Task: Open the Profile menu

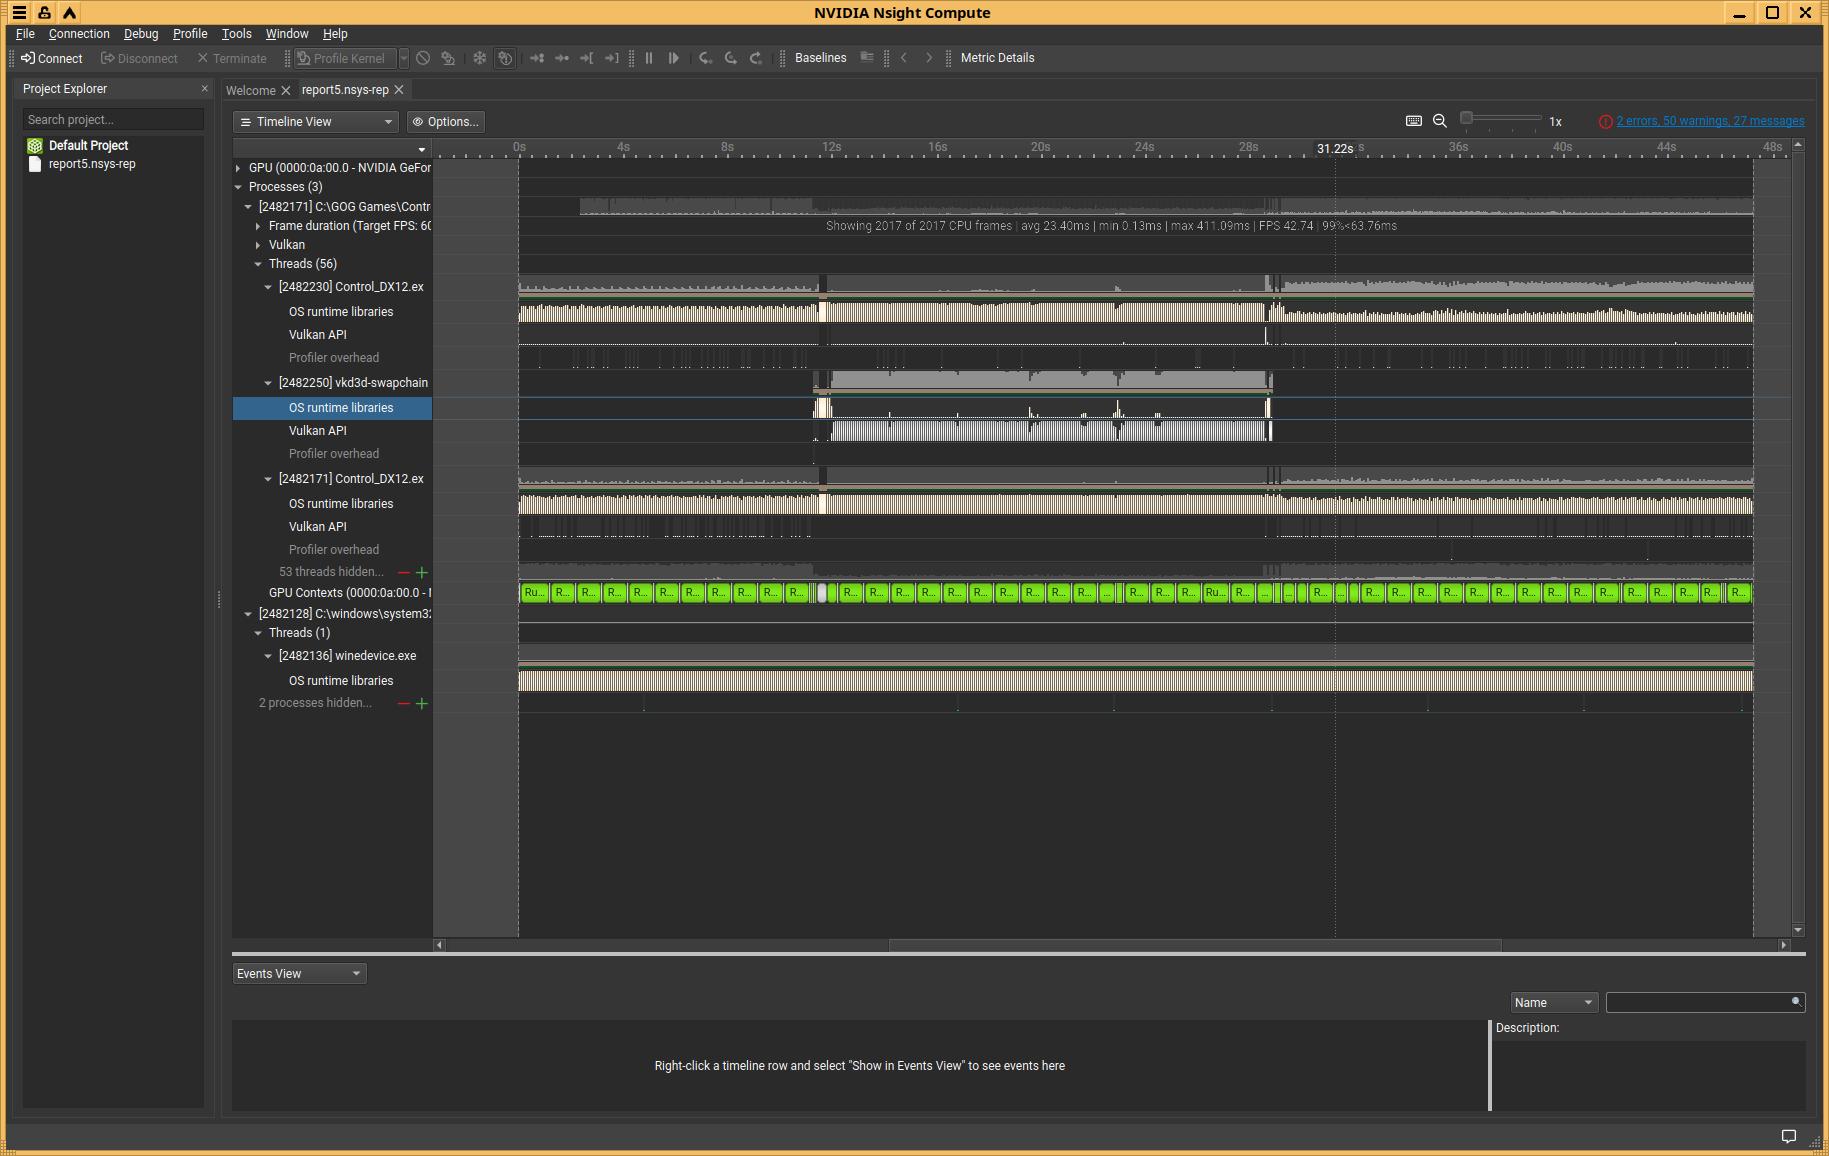Action: (x=190, y=34)
